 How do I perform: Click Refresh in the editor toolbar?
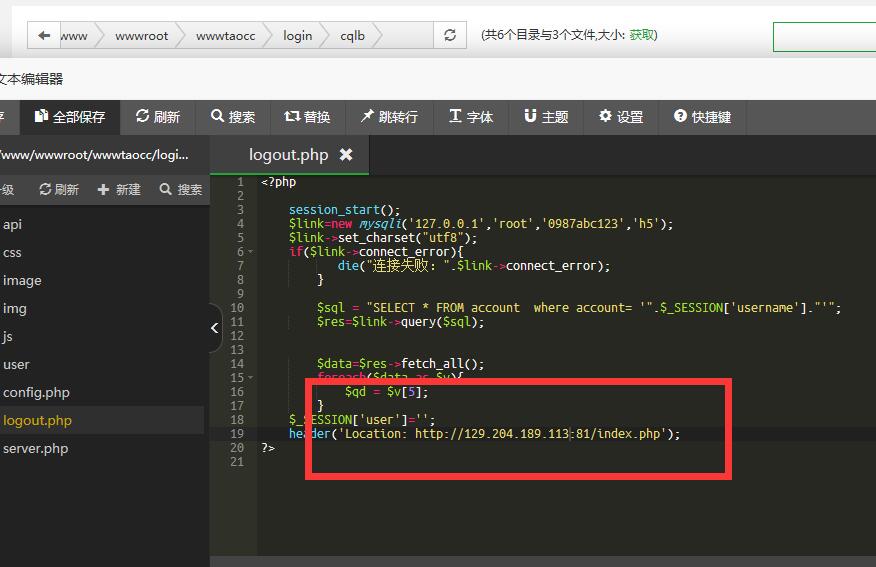point(158,117)
